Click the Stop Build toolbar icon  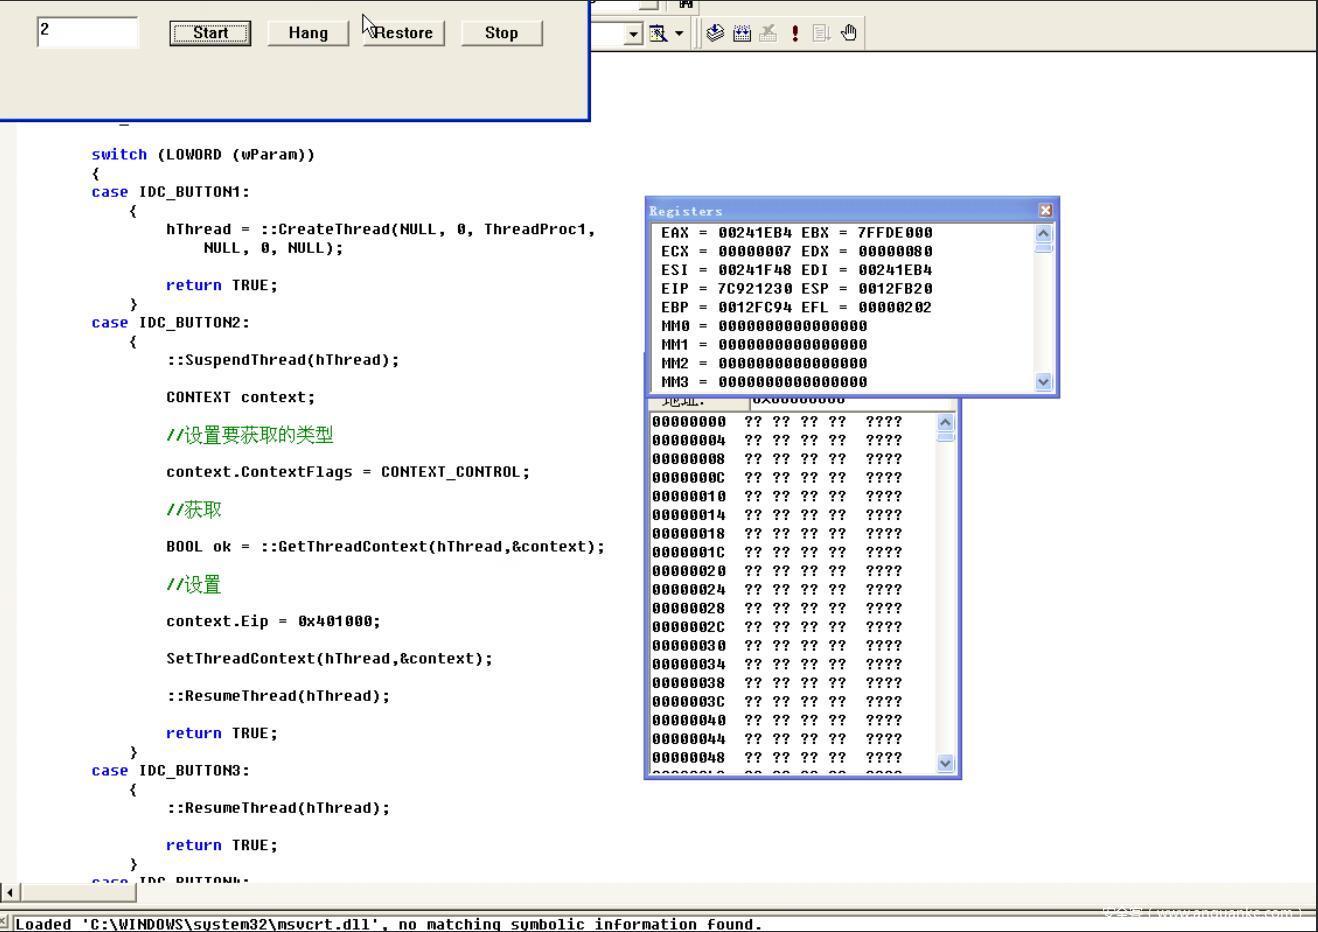[x=768, y=33]
